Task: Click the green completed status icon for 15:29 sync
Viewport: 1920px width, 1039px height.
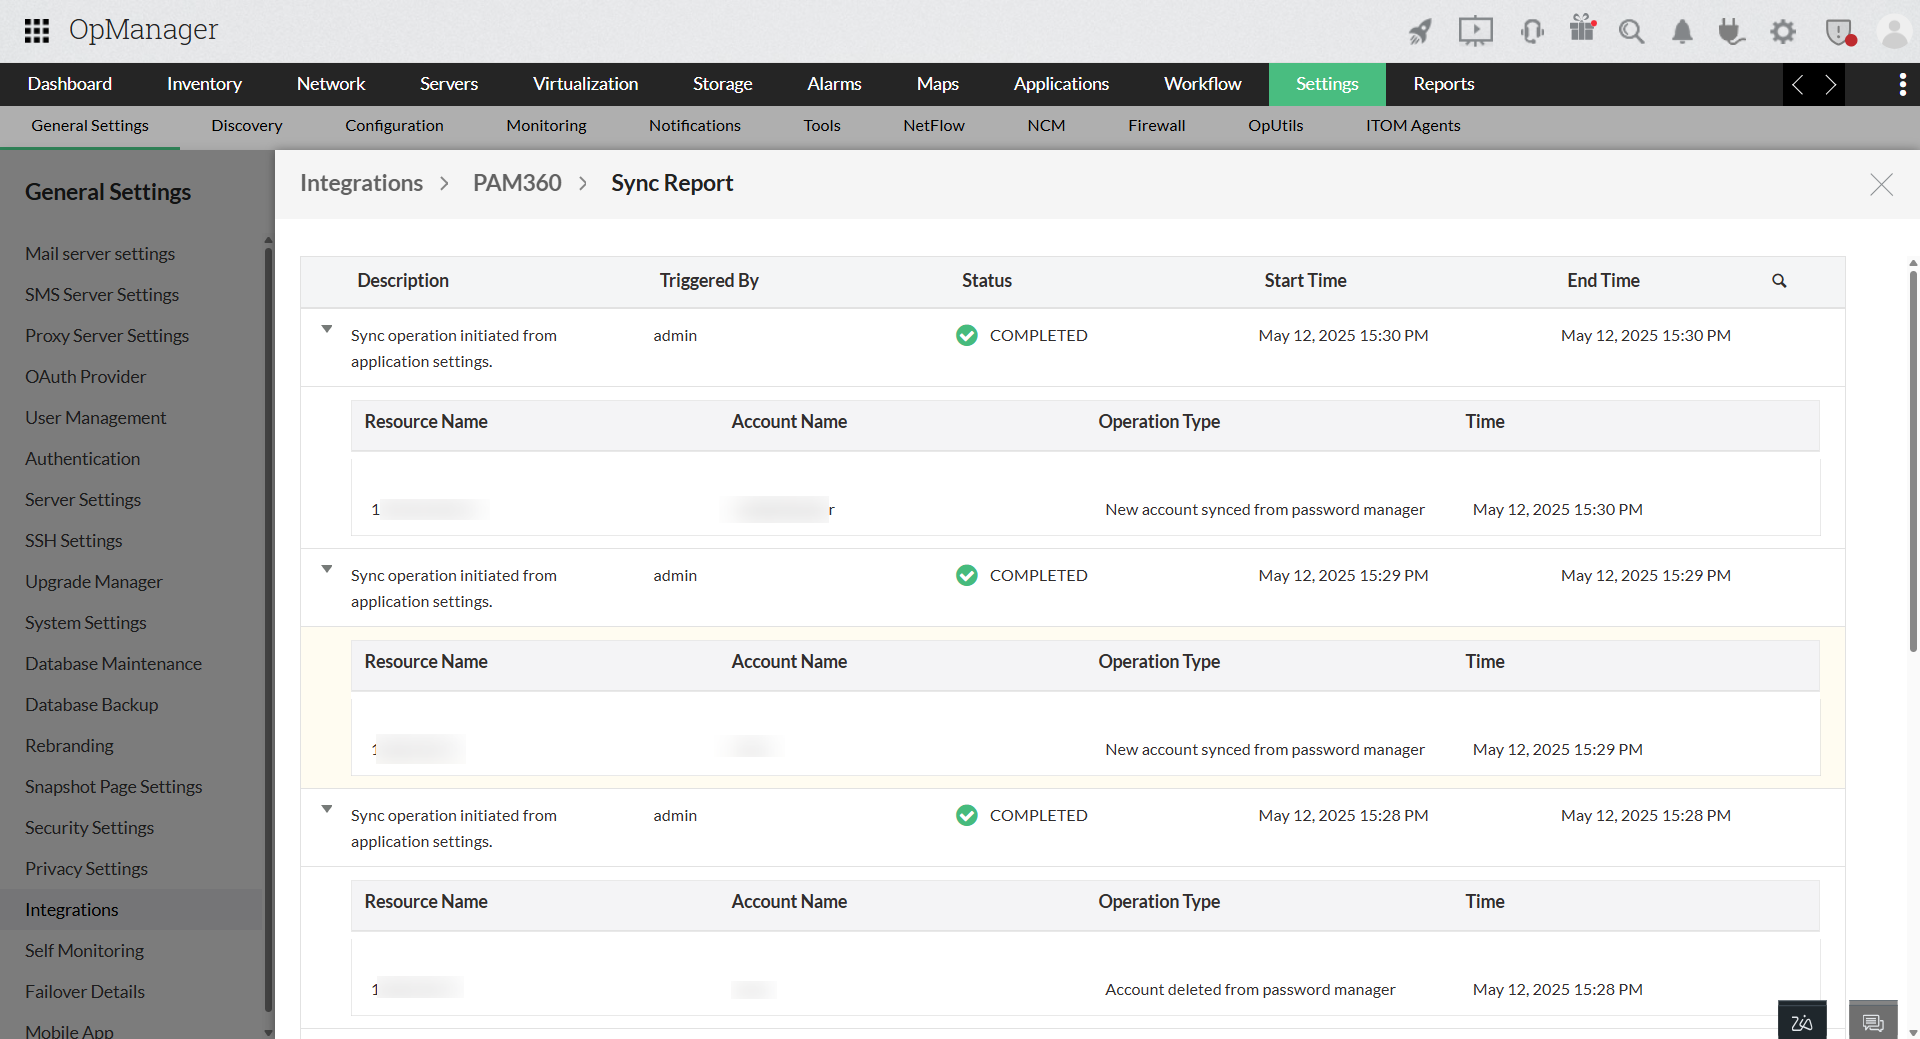Action: tap(967, 576)
